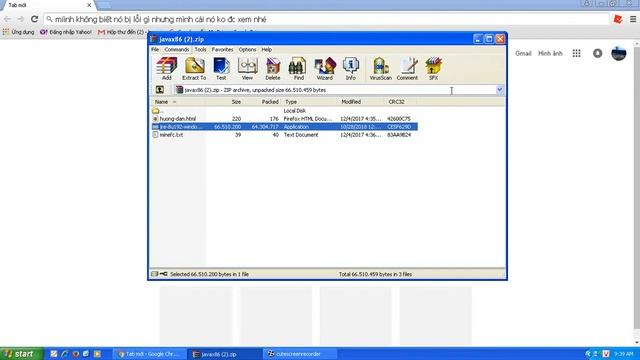The image size is (640, 360).
Task: Add an archive Comment
Action: coord(407,68)
